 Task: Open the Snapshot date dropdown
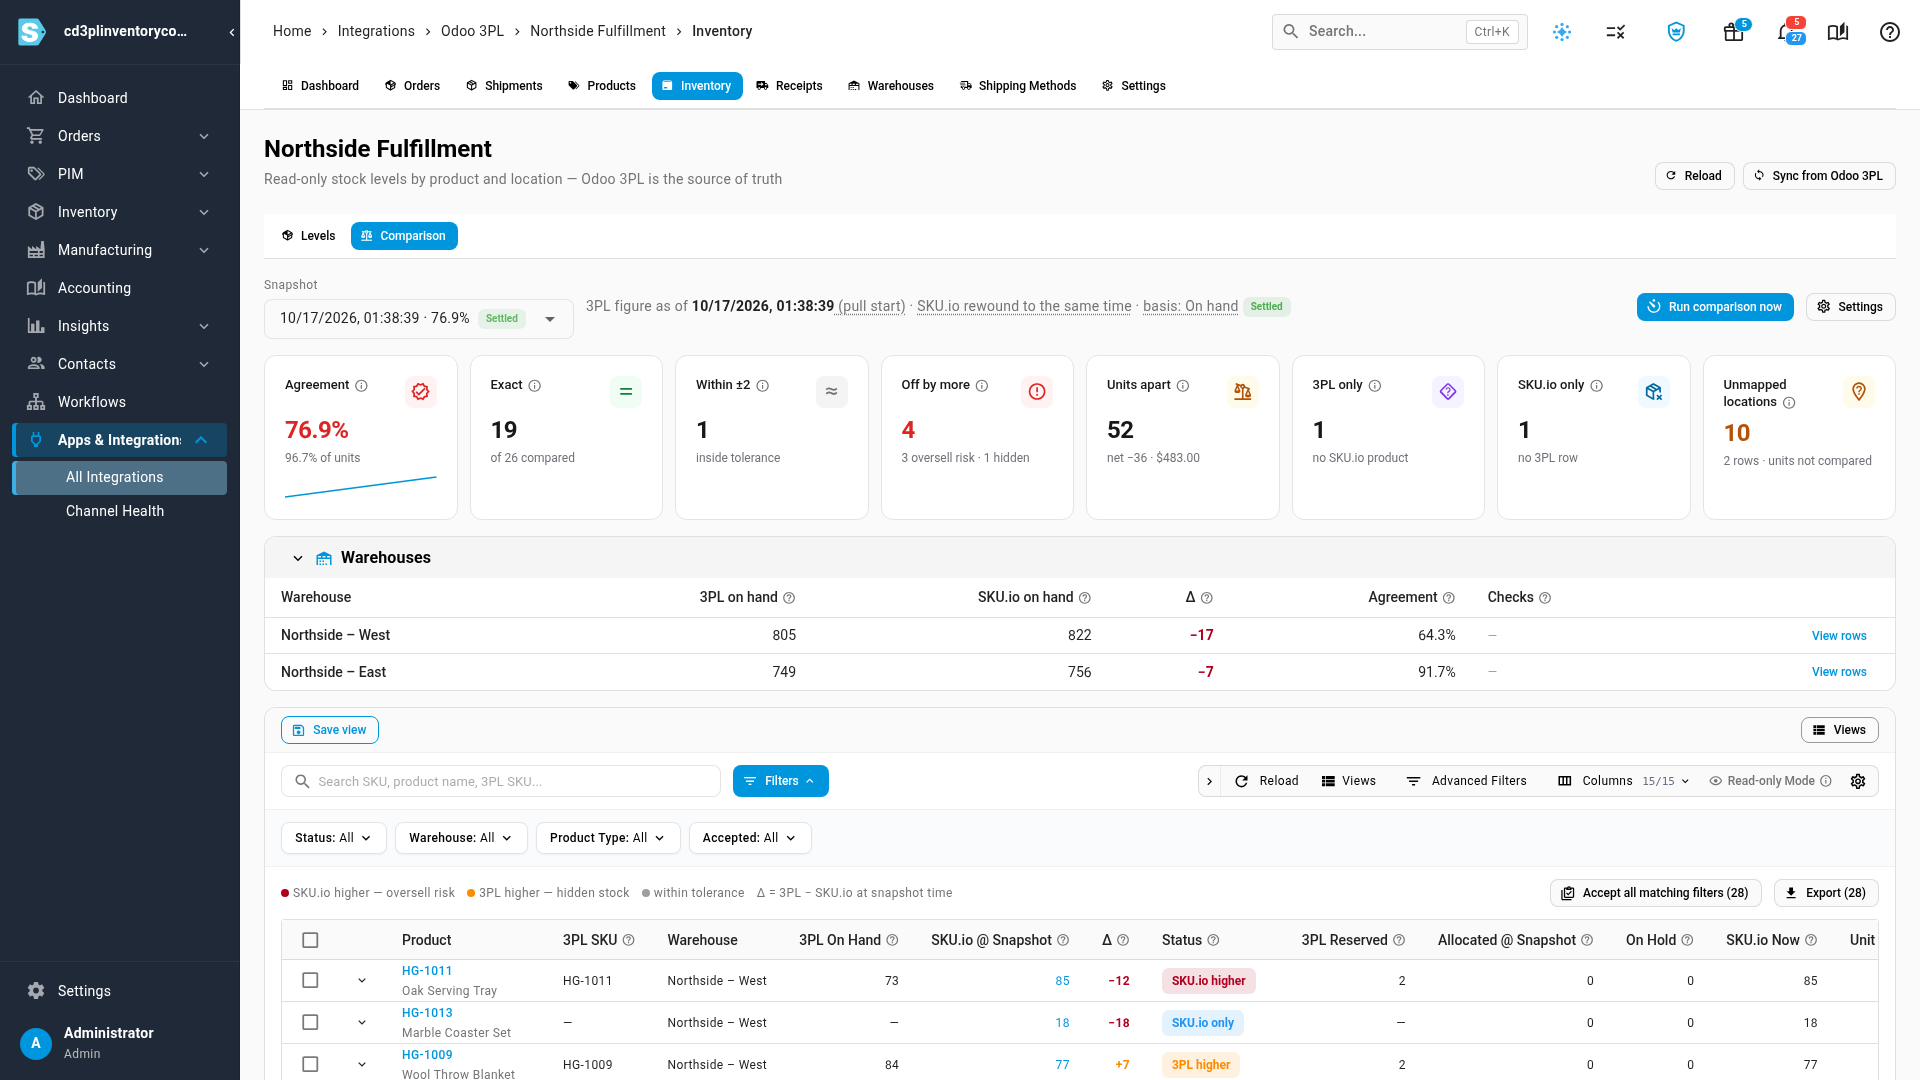click(418, 319)
